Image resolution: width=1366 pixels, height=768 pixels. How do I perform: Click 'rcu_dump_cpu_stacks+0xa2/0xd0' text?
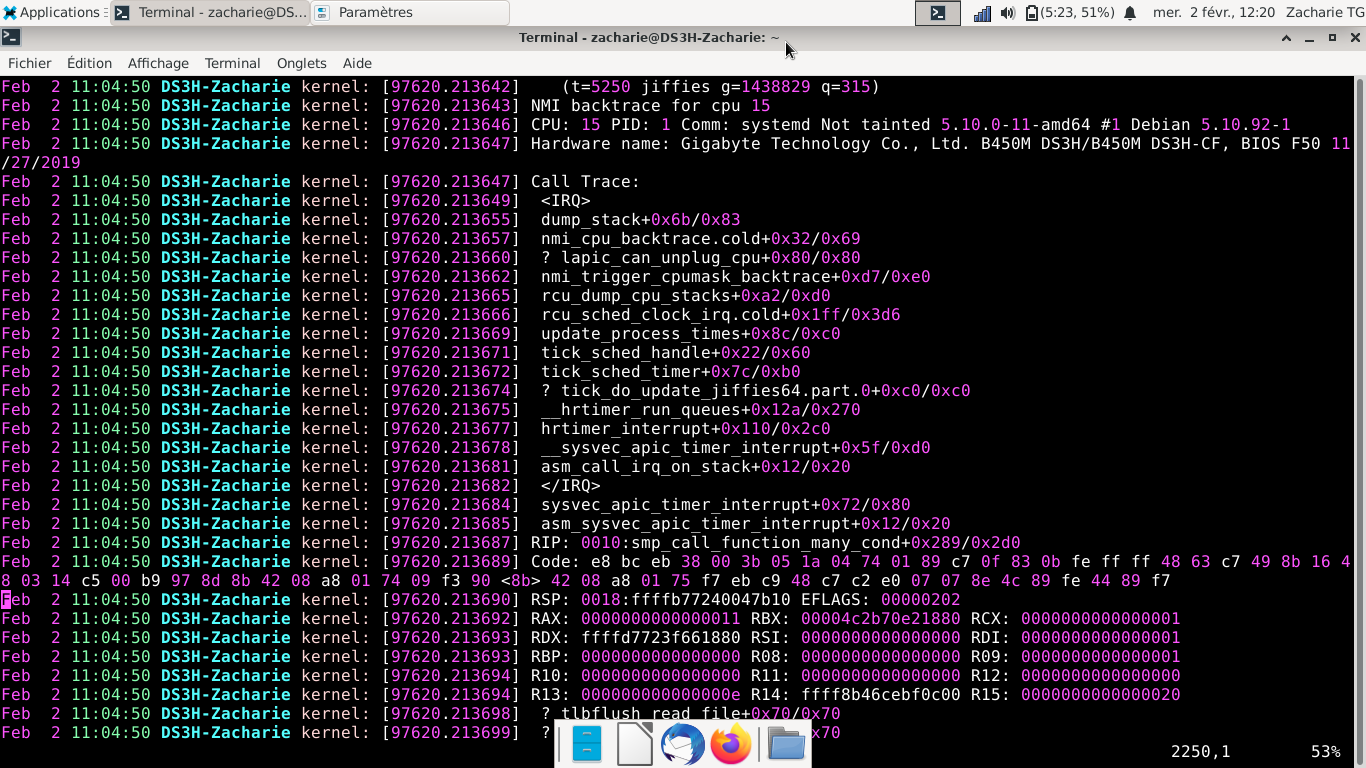point(686,296)
